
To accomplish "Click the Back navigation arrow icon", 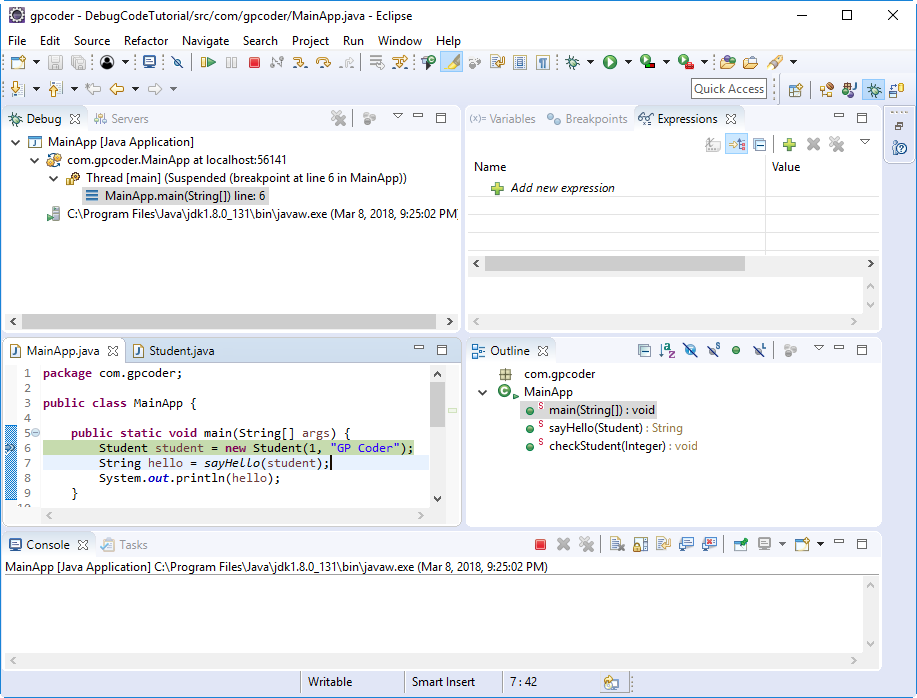I will [117, 89].
